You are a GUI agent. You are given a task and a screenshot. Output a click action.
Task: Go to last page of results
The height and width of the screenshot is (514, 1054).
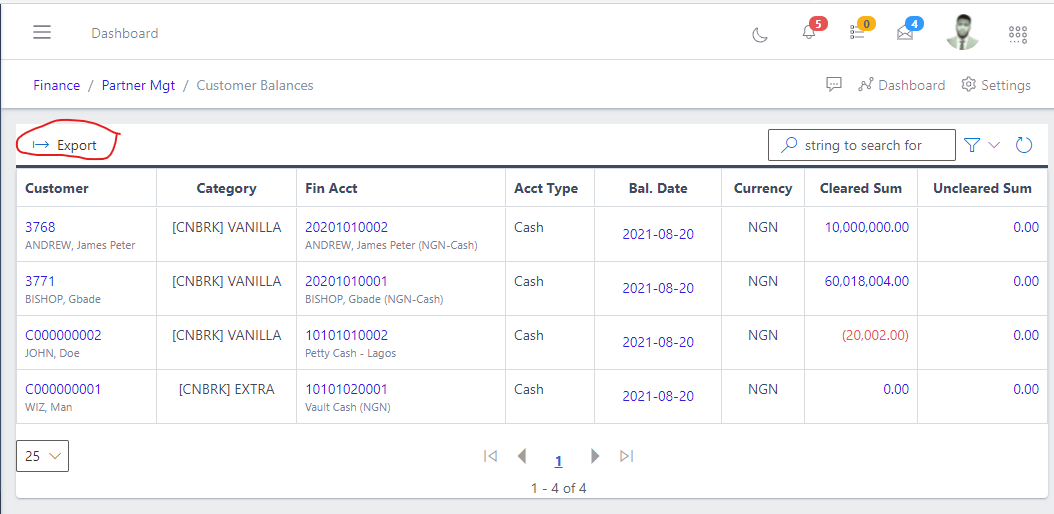pos(626,456)
